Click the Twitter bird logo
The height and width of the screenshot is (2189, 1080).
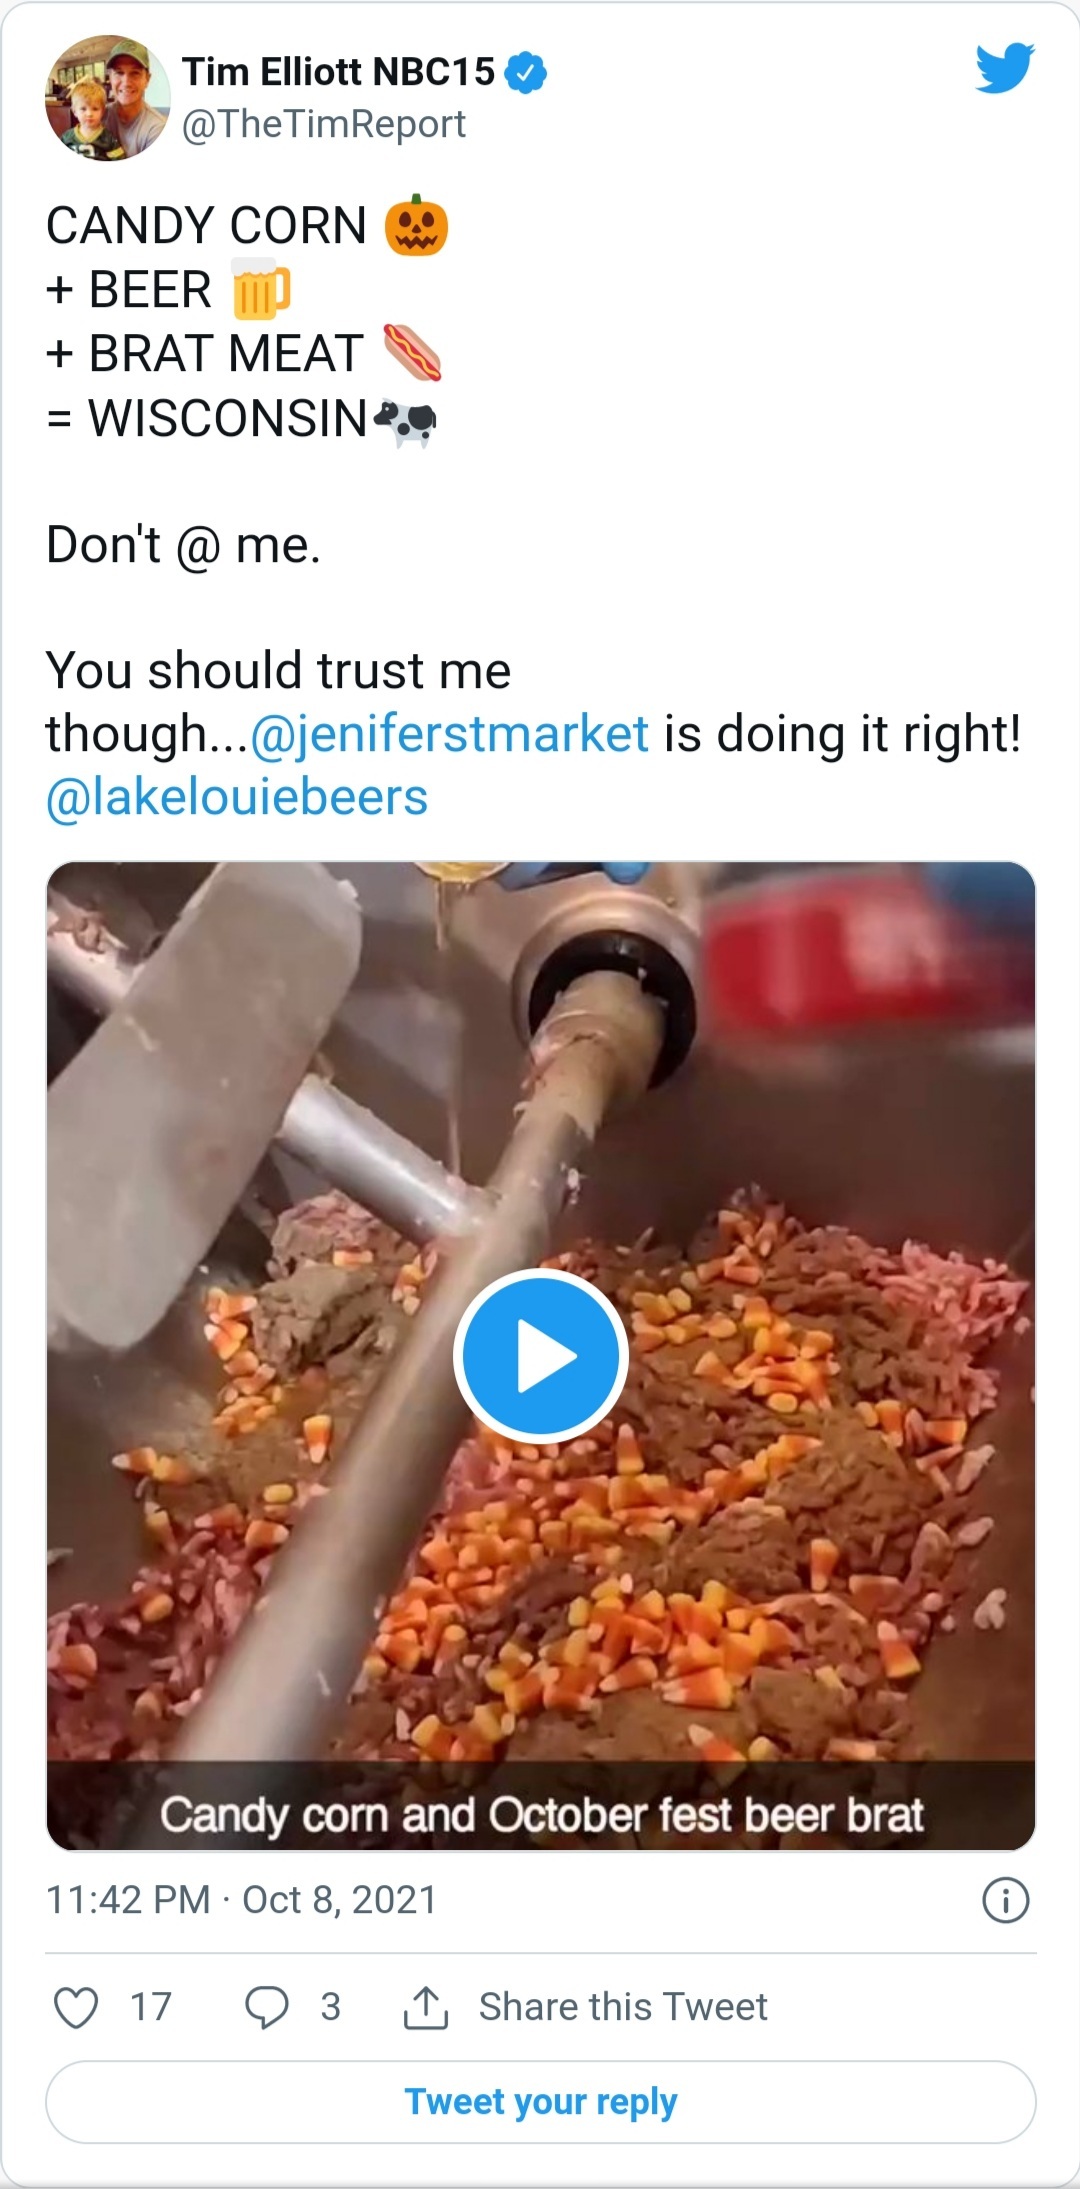coord(1004,68)
